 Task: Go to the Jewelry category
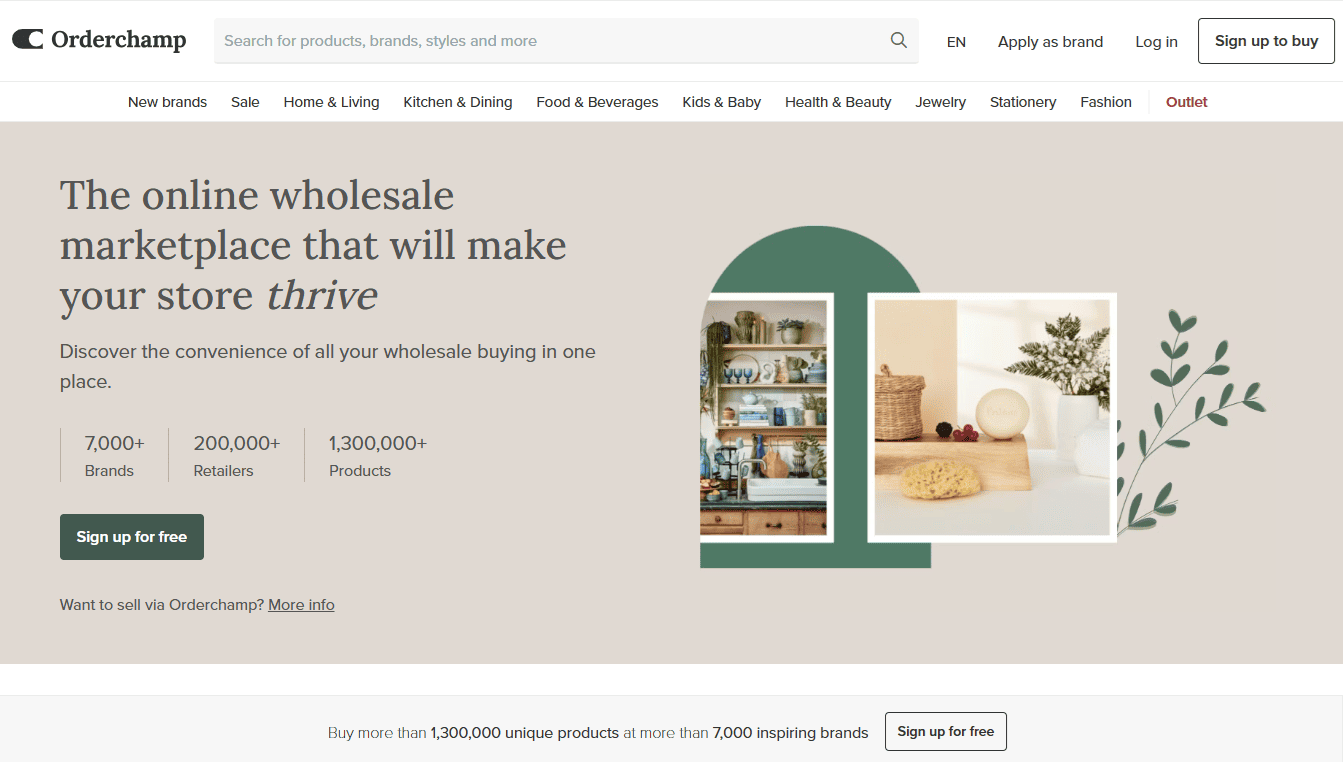click(x=940, y=102)
